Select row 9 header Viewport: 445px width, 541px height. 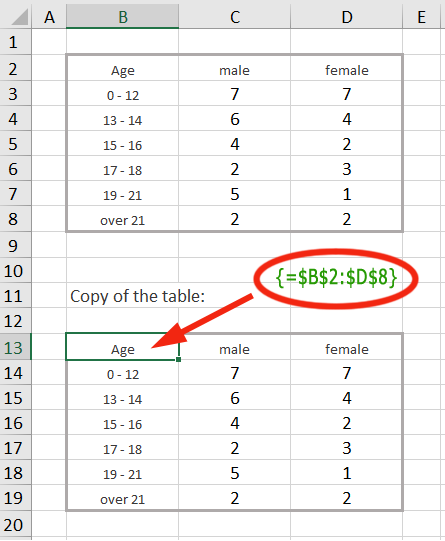pyautogui.click(x=16, y=245)
